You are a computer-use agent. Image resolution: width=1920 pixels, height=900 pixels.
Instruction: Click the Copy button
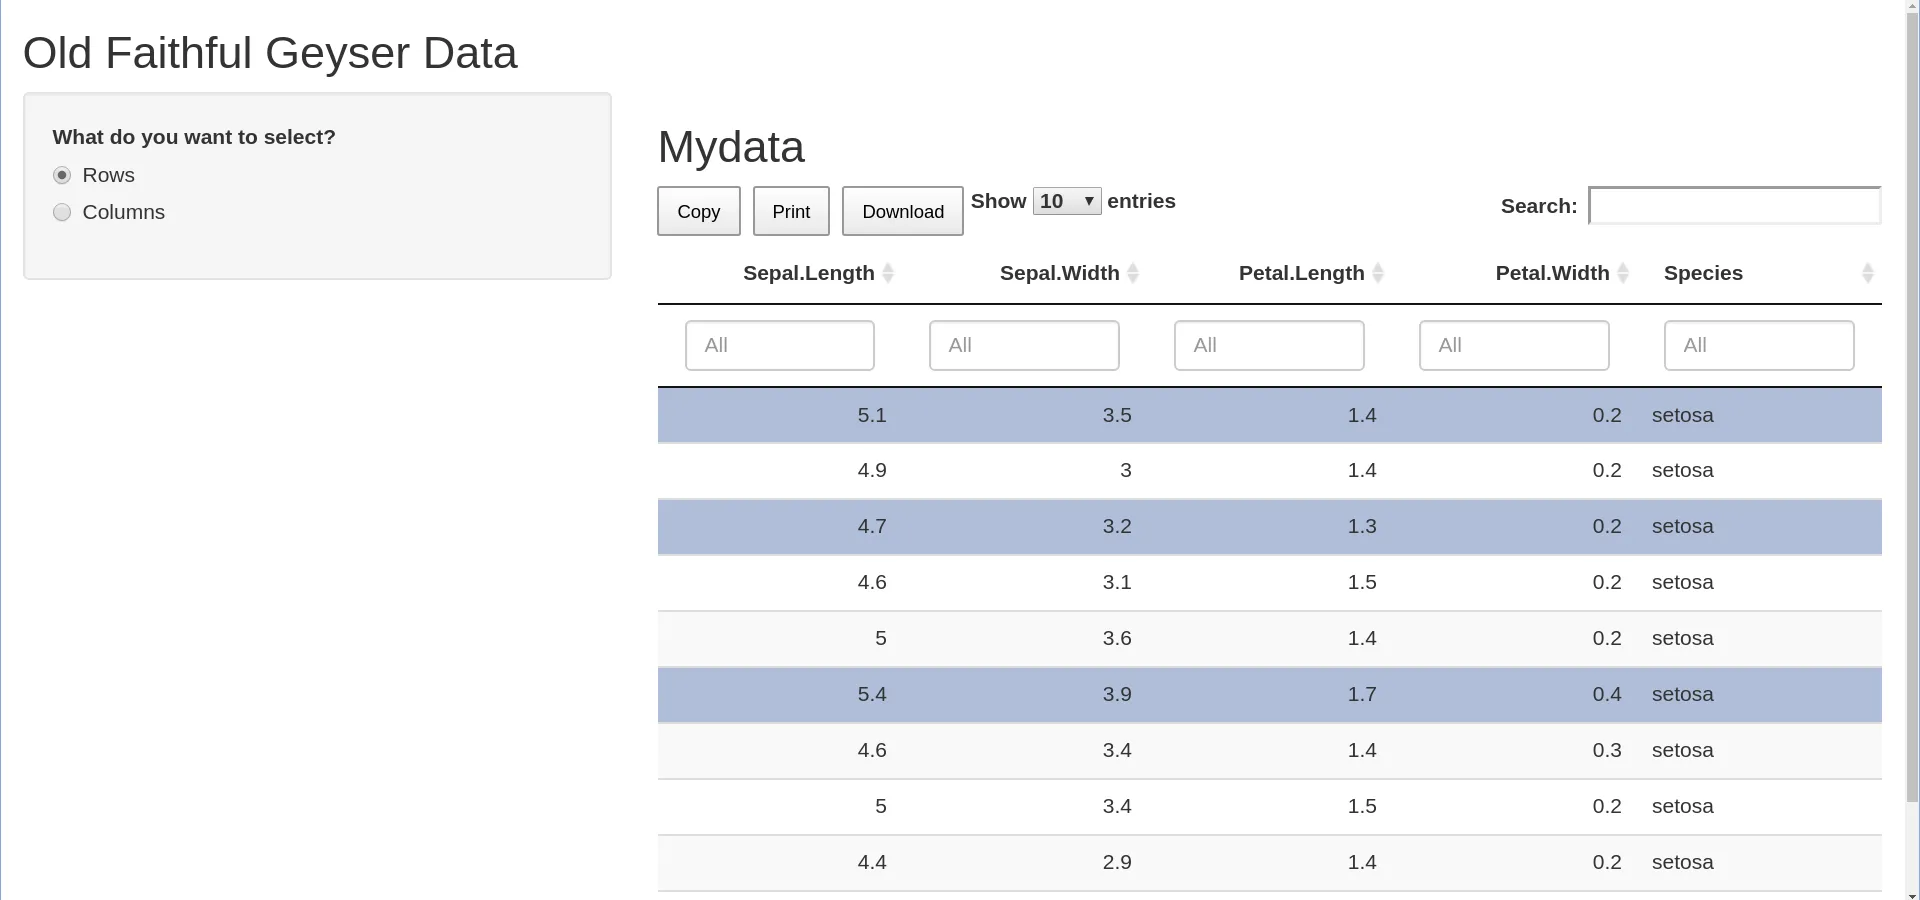pos(698,211)
